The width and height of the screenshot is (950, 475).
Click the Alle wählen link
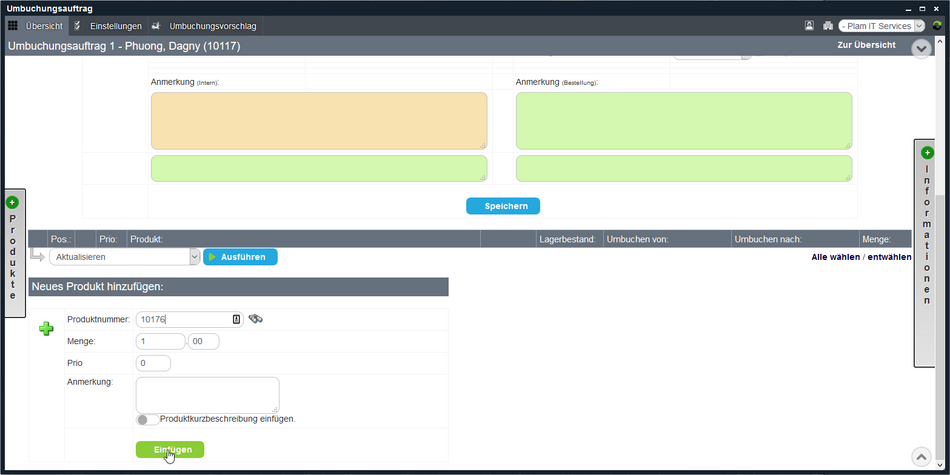pos(834,257)
